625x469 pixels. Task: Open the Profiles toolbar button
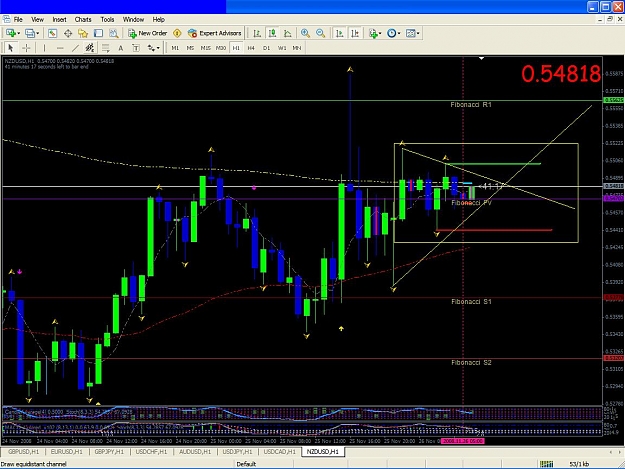(x=29, y=33)
